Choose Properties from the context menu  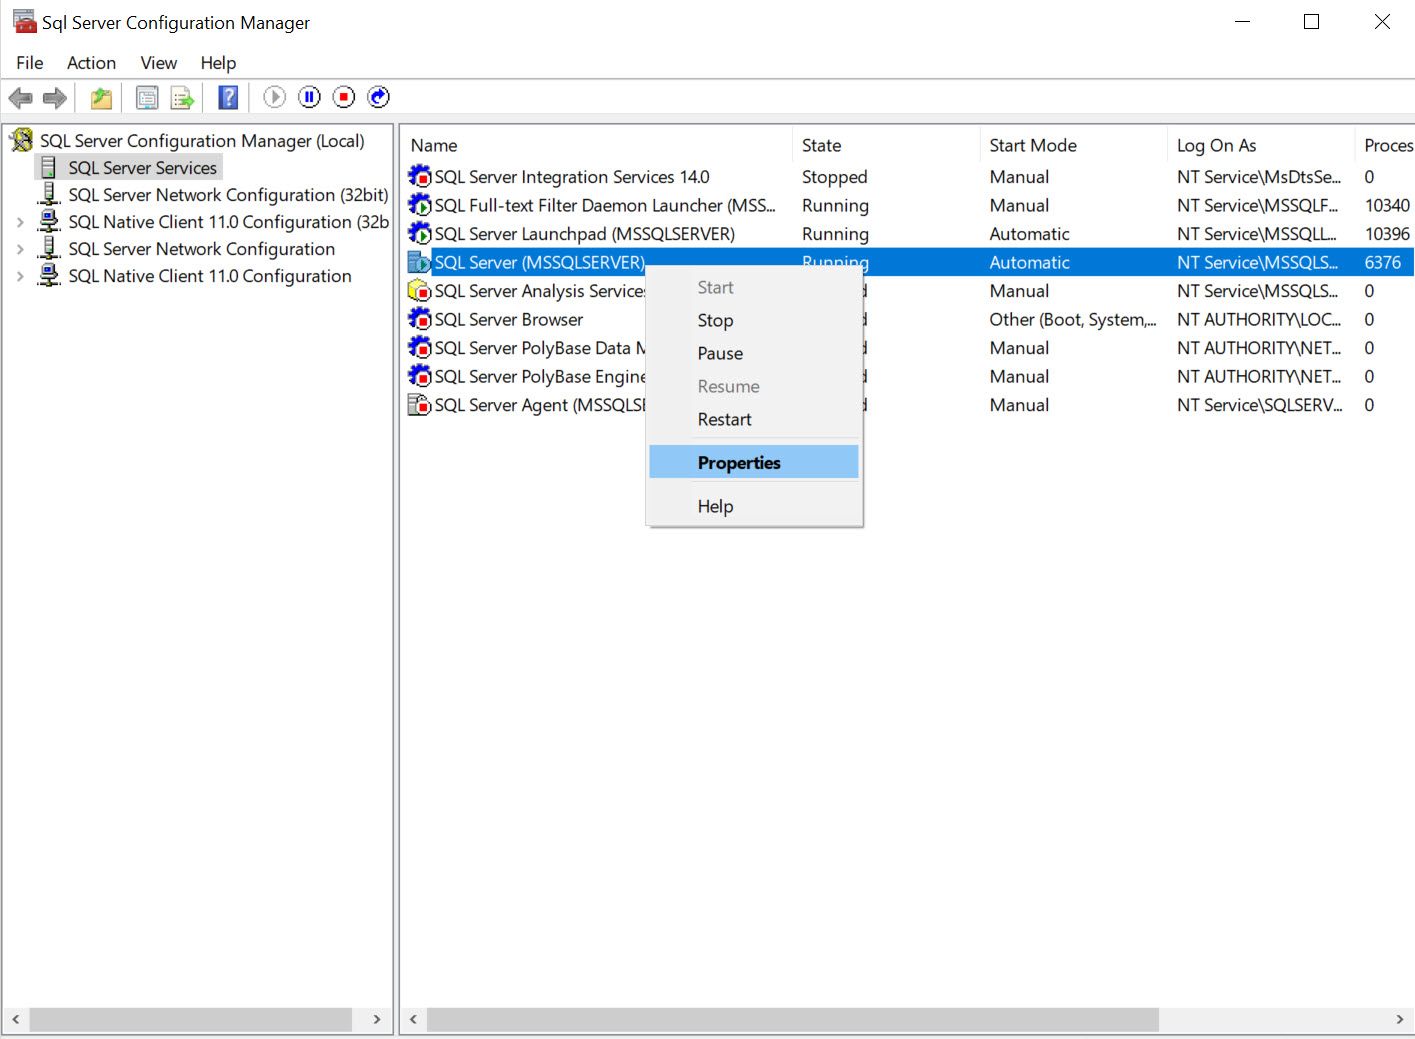[754, 462]
